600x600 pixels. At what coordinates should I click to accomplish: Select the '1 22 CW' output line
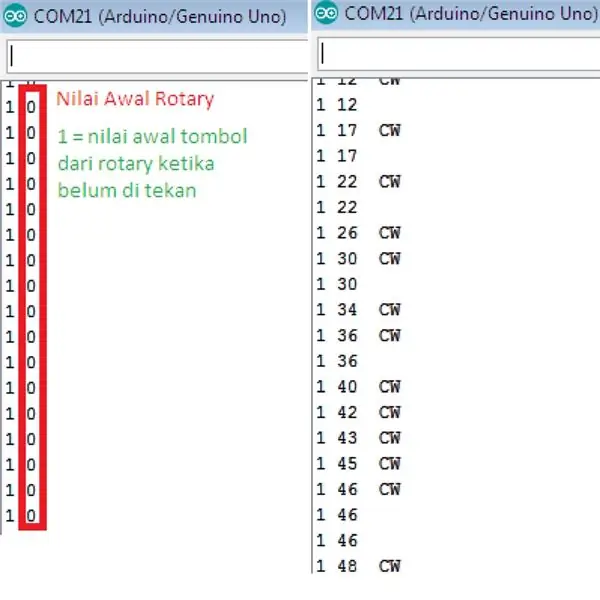tap(359, 182)
